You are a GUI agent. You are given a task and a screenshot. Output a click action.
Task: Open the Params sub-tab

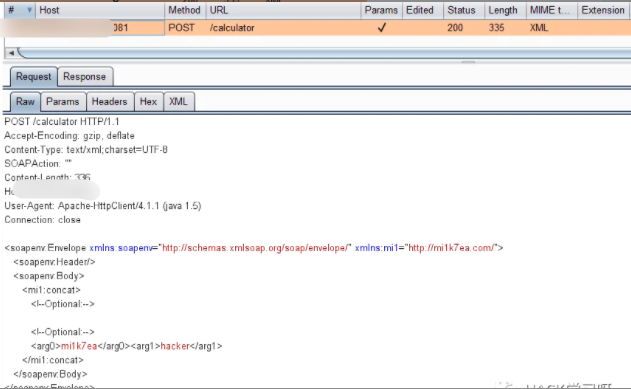click(x=62, y=102)
